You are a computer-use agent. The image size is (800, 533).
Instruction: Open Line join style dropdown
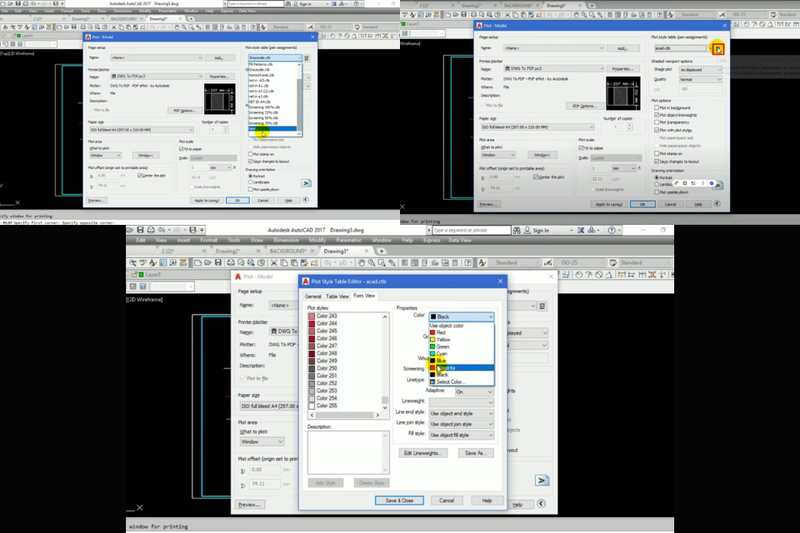pos(461,424)
